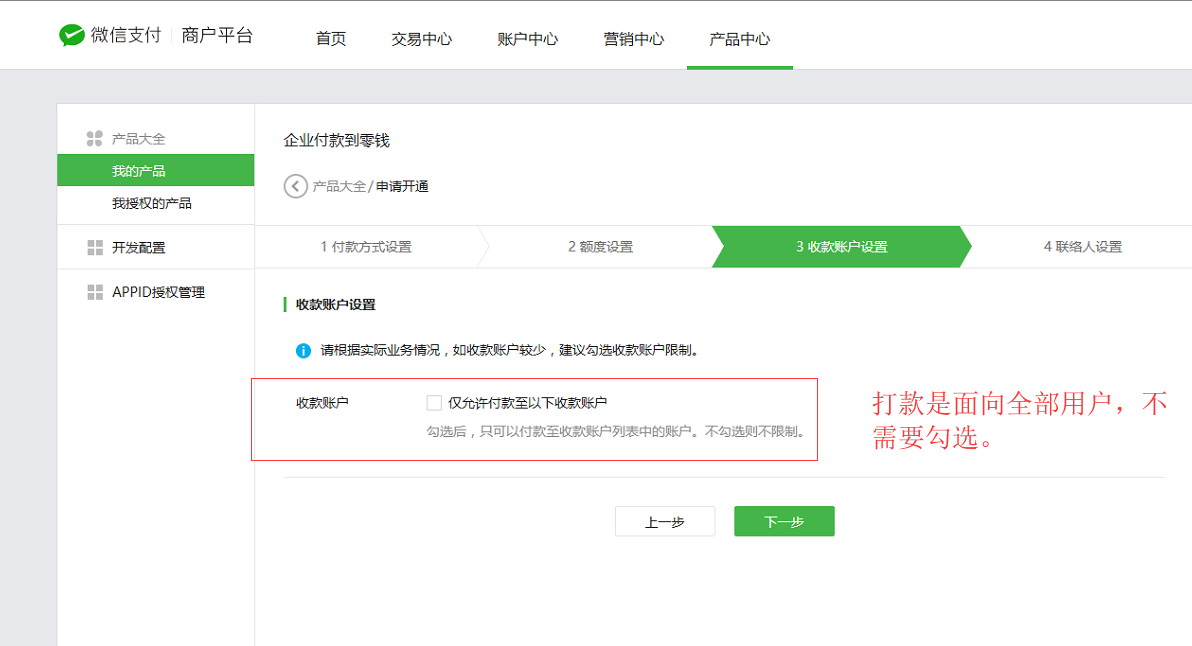The height and width of the screenshot is (646, 1192).
Task: Click the 下一步 button
Action: coord(784,522)
